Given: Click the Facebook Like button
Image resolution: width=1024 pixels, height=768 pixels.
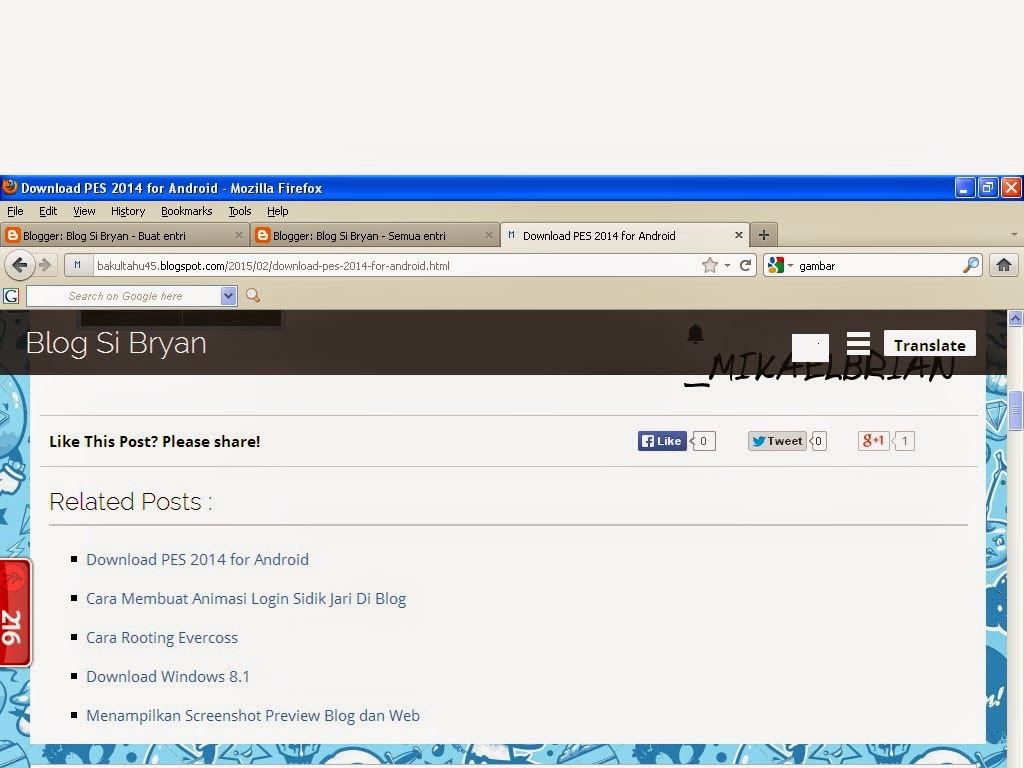Looking at the screenshot, I should (x=662, y=441).
